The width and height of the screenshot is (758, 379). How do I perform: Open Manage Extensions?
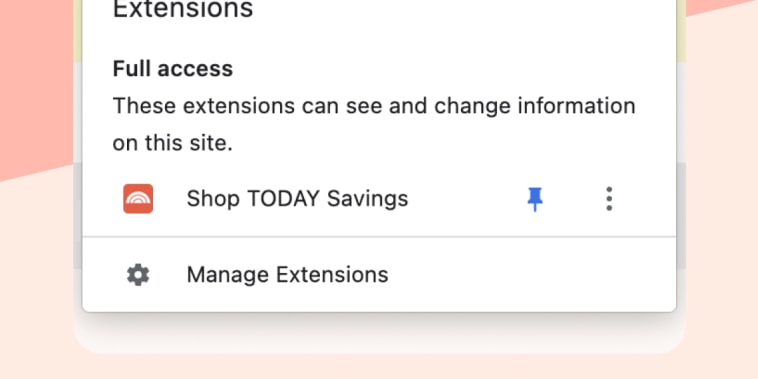click(379, 275)
